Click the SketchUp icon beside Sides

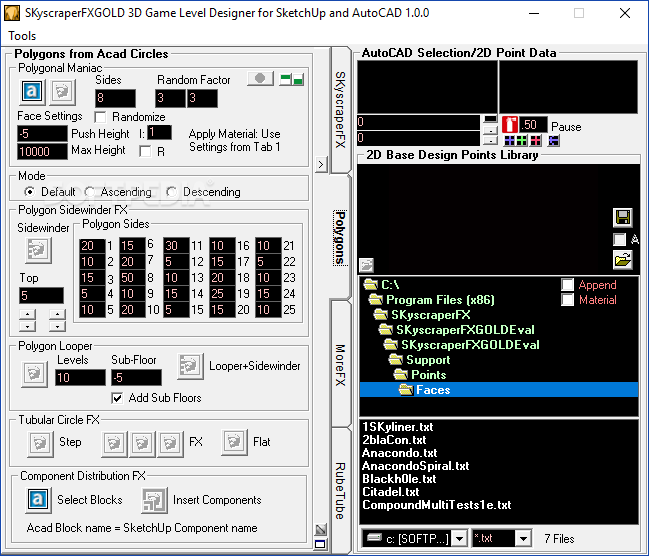[62, 91]
